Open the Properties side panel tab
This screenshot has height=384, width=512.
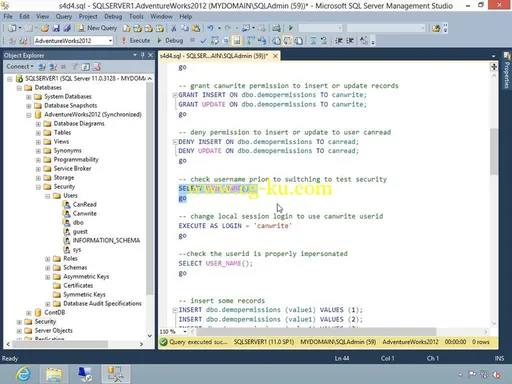tap(507, 71)
